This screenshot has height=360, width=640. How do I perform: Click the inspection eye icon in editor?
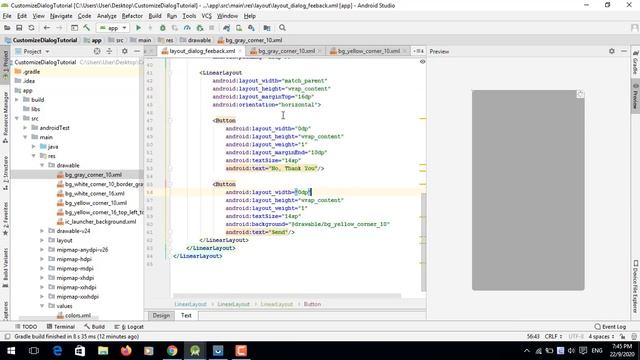point(422,62)
